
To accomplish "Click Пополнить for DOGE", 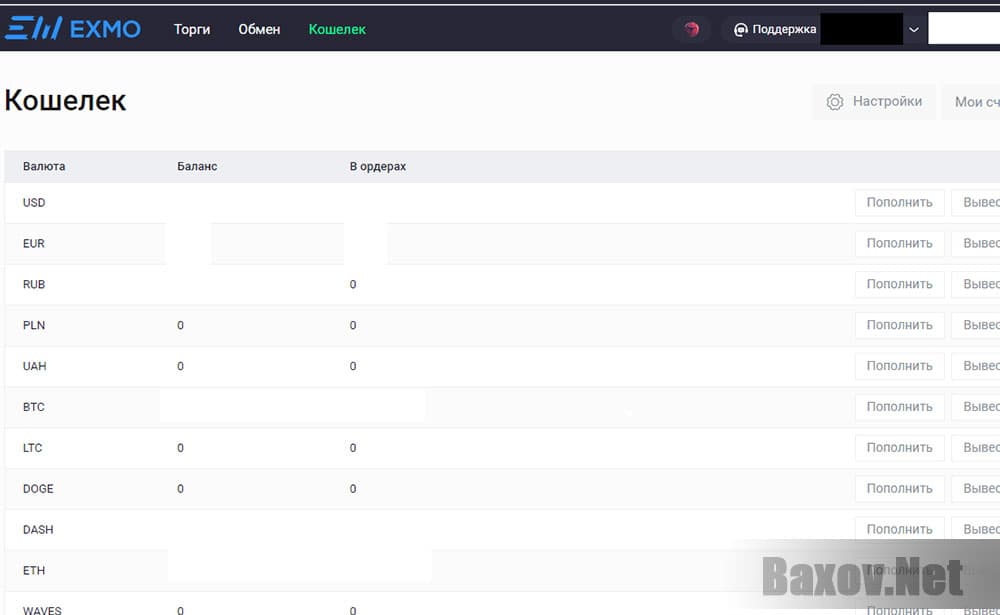I will [899, 489].
